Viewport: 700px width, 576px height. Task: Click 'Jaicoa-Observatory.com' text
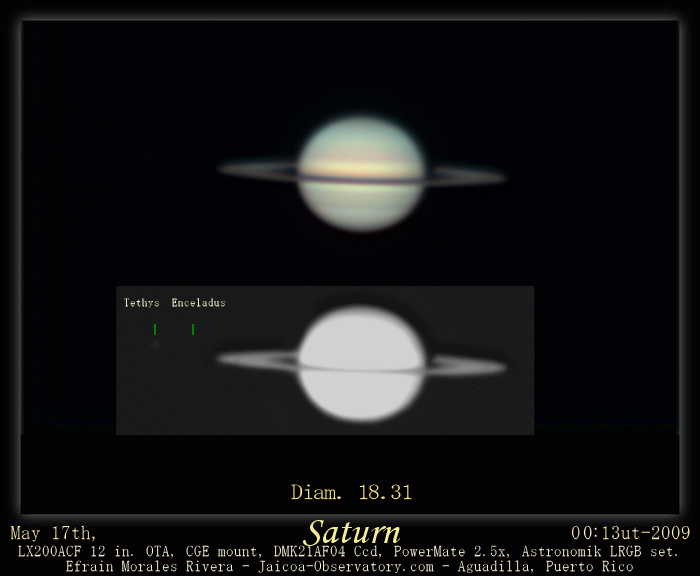[x=346, y=567]
